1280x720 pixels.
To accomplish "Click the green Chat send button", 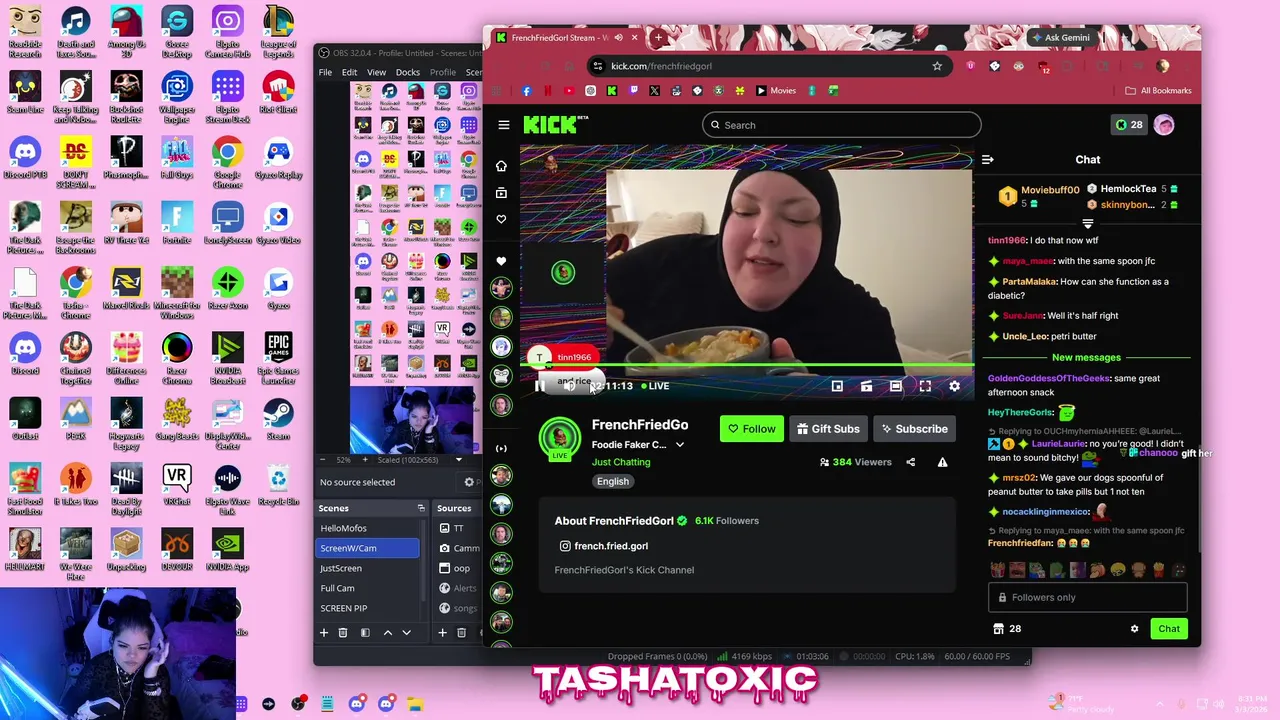I will click(1169, 629).
